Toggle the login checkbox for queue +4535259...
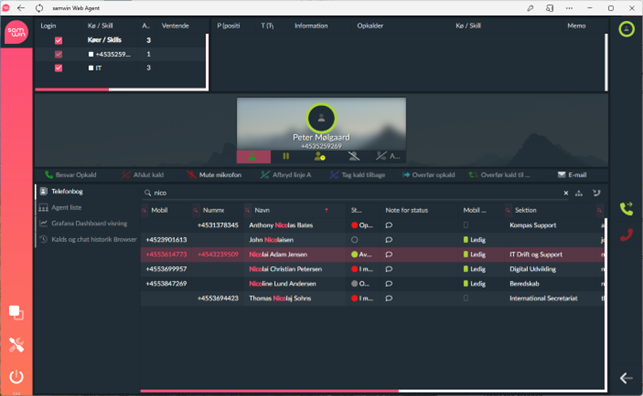This screenshot has height=396, width=643. click(59, 54)
